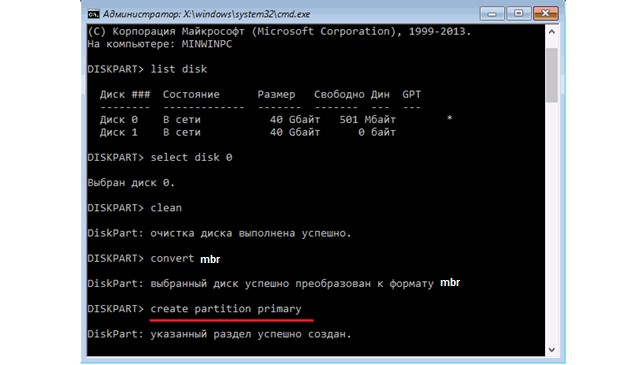Click the 'clean' command text

pyautogui.click(x=166, y=208)
